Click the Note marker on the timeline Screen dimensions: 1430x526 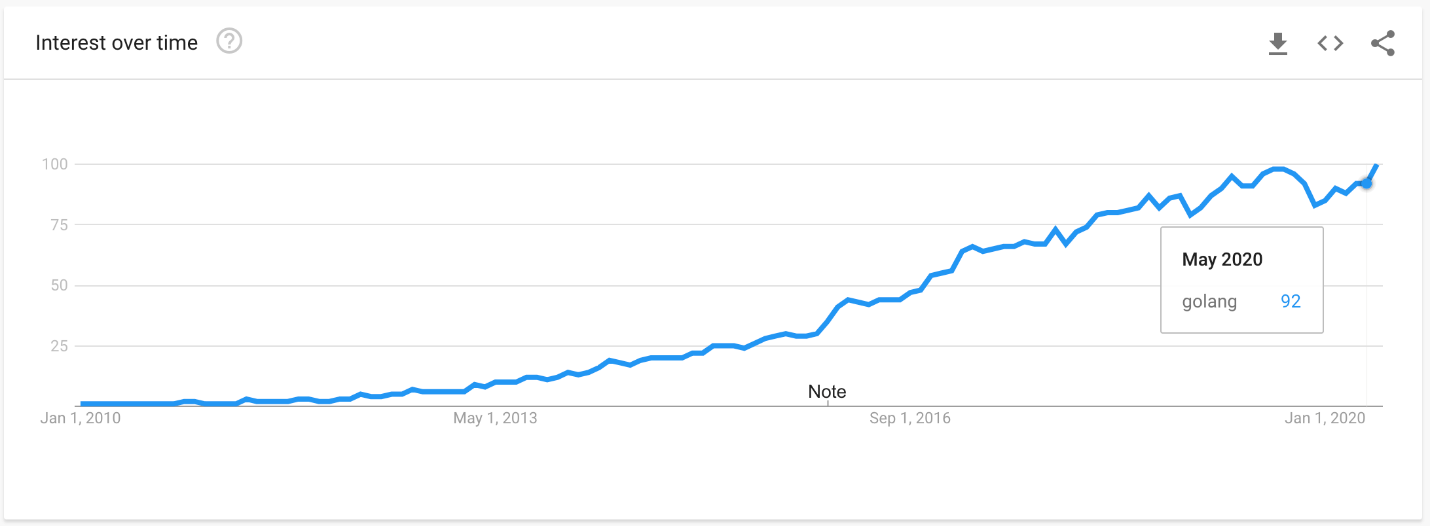827,392
